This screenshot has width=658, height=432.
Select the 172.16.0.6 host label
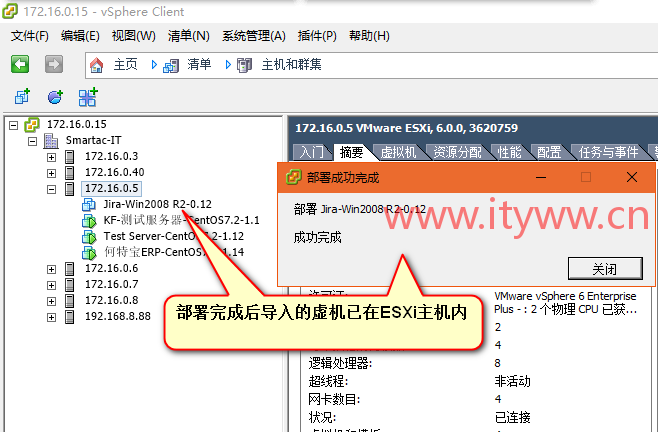point(111,269)
